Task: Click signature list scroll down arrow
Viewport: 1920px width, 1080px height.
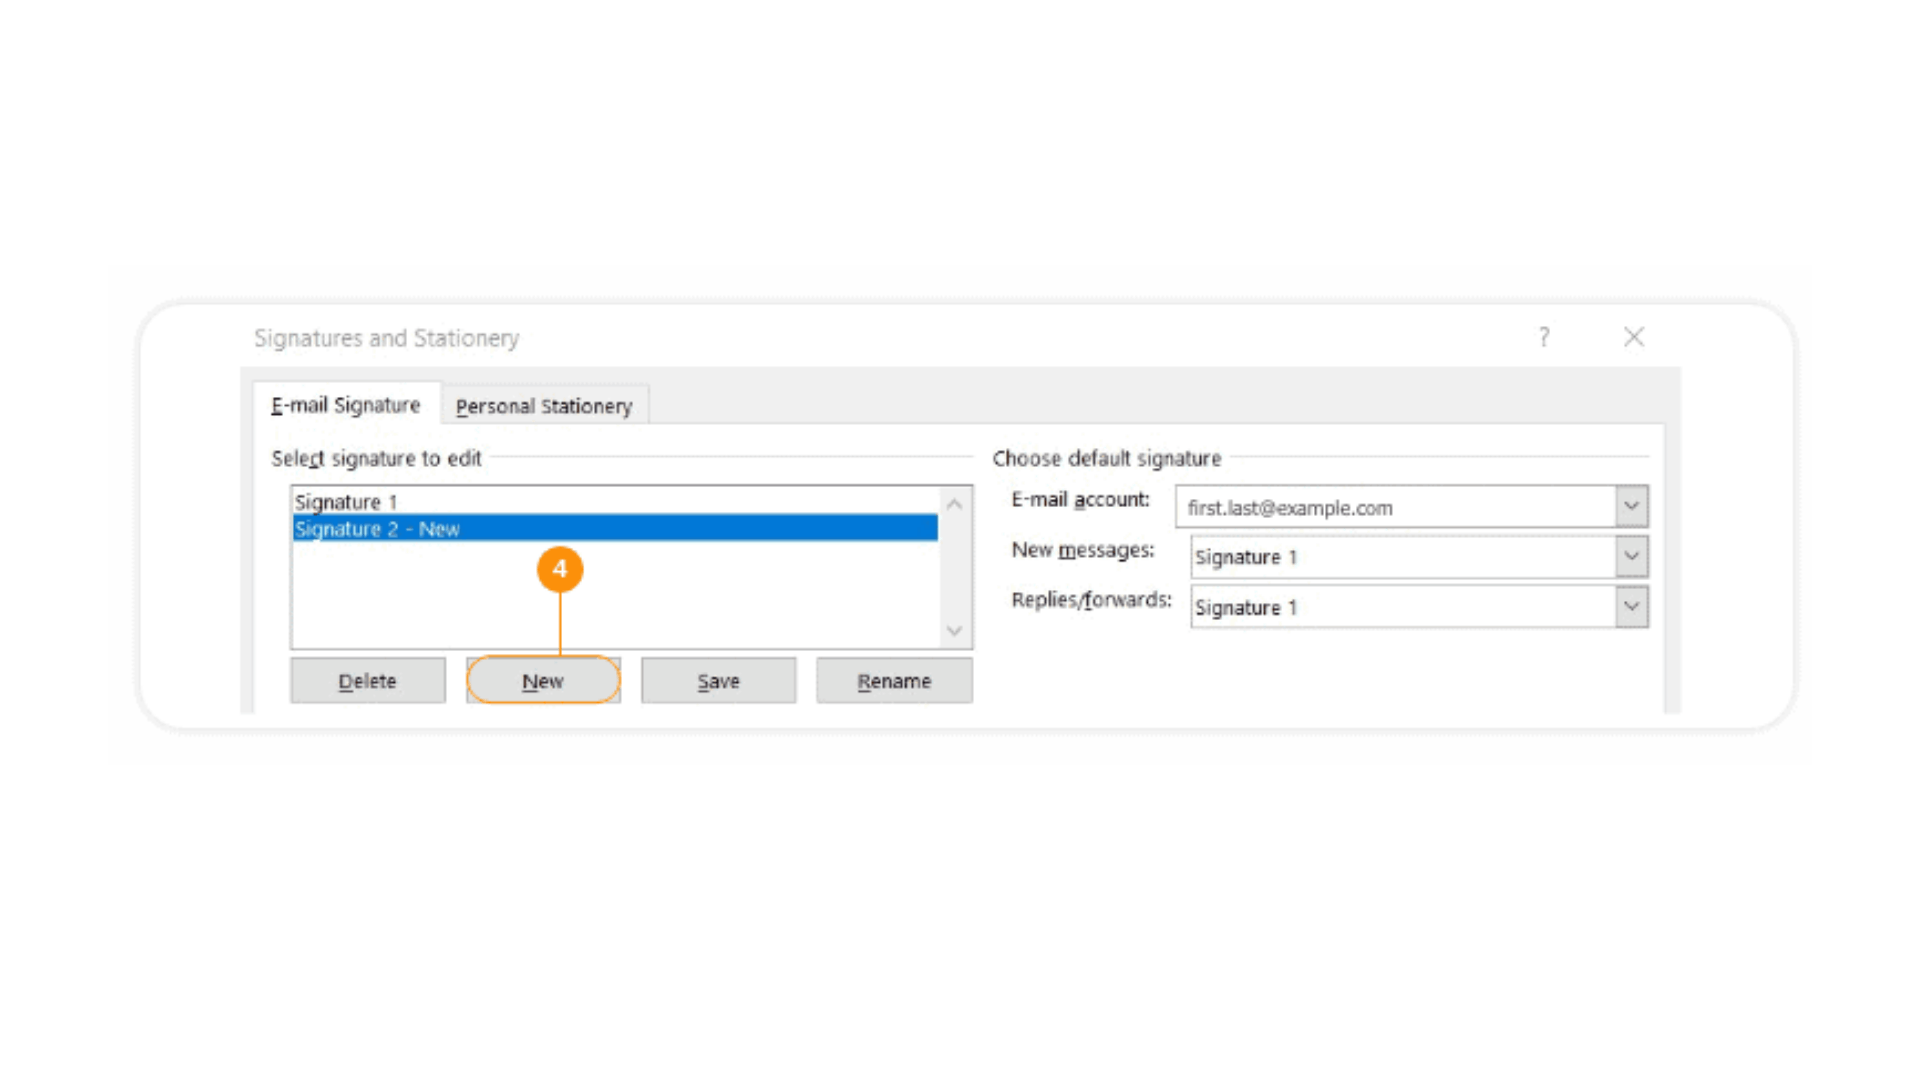Action: [954, 631]
